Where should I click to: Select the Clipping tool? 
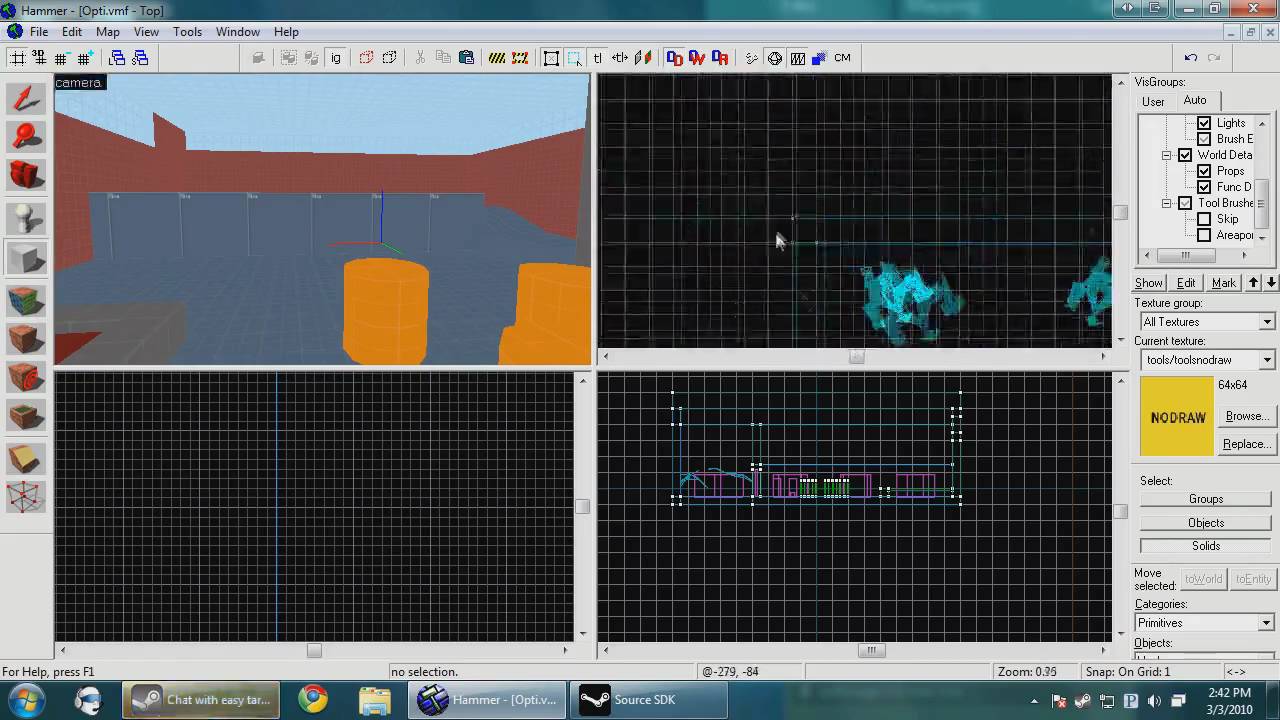pyautogui.click(x=26, y=457)
